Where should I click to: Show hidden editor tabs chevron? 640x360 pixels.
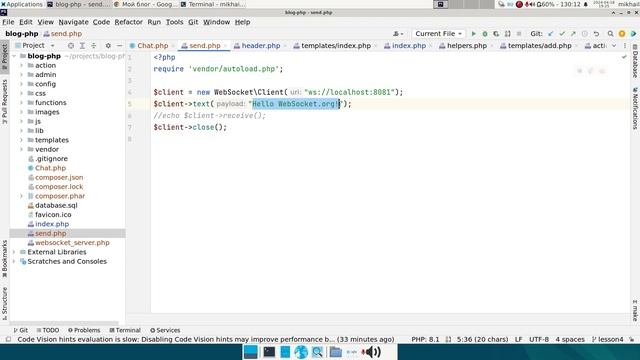tap(614, 46)
